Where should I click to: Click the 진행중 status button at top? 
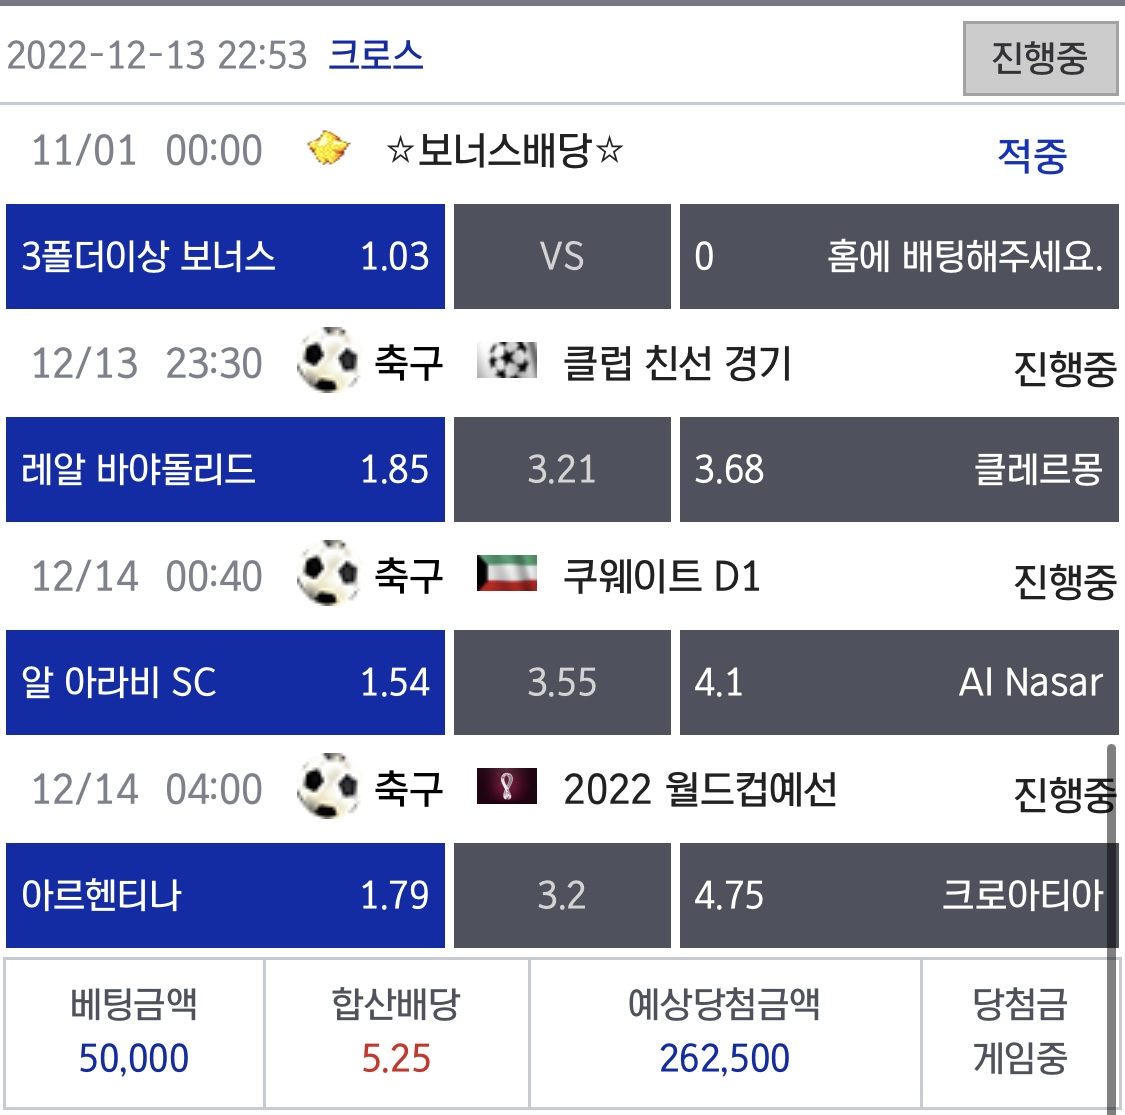coord(1040,58)
